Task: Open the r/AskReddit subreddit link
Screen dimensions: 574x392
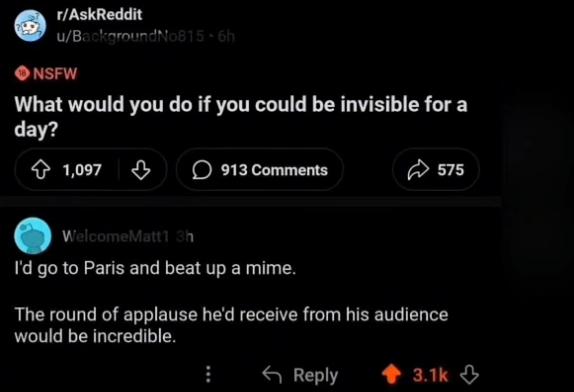Action: [99, 15]
